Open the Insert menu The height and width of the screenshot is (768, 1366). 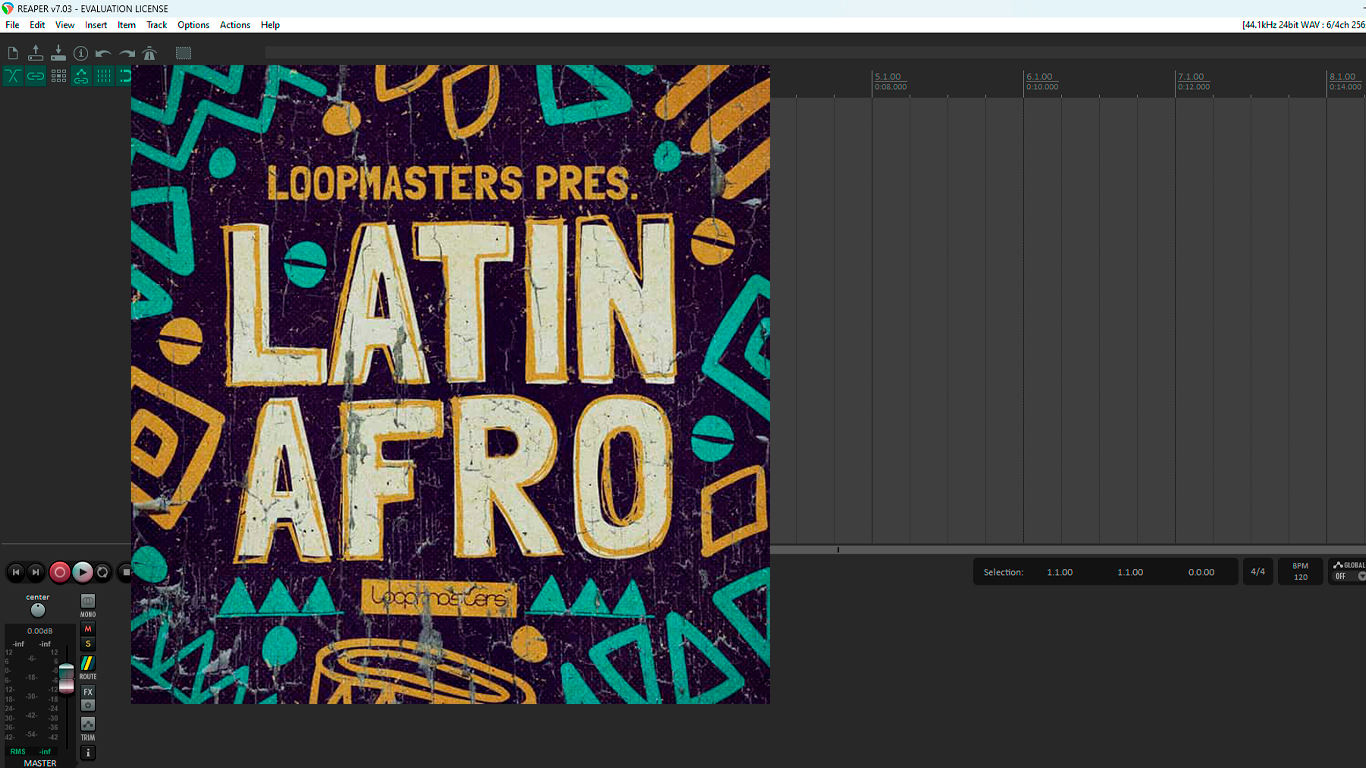point(96,25)
